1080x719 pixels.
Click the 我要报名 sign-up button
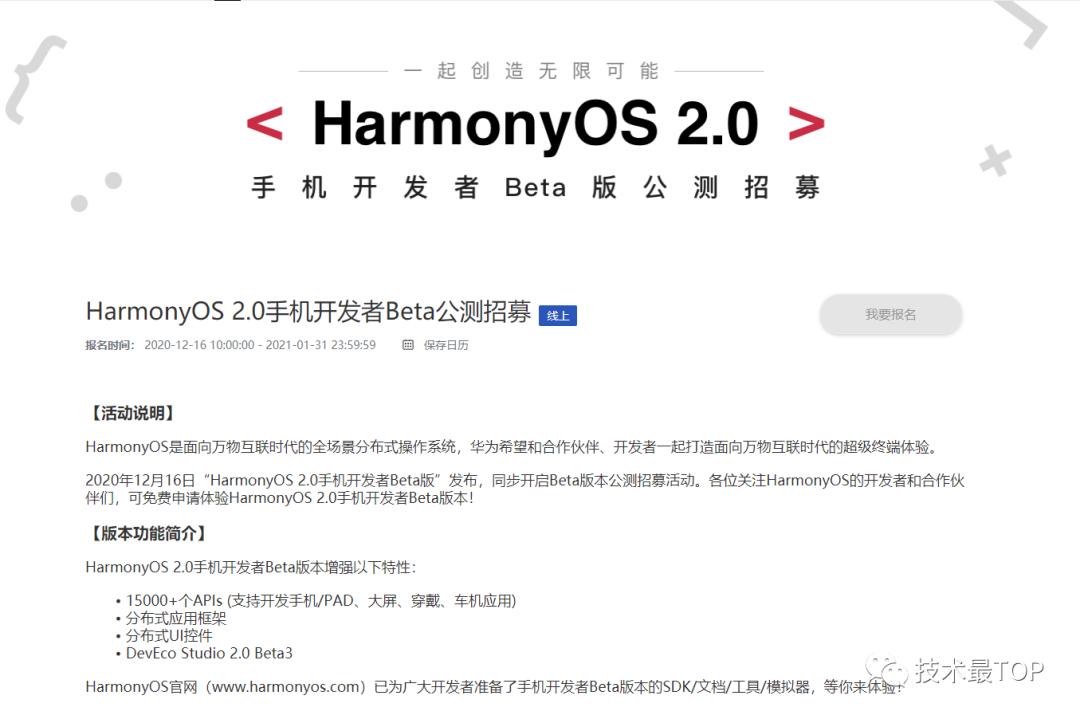[891, 315]
